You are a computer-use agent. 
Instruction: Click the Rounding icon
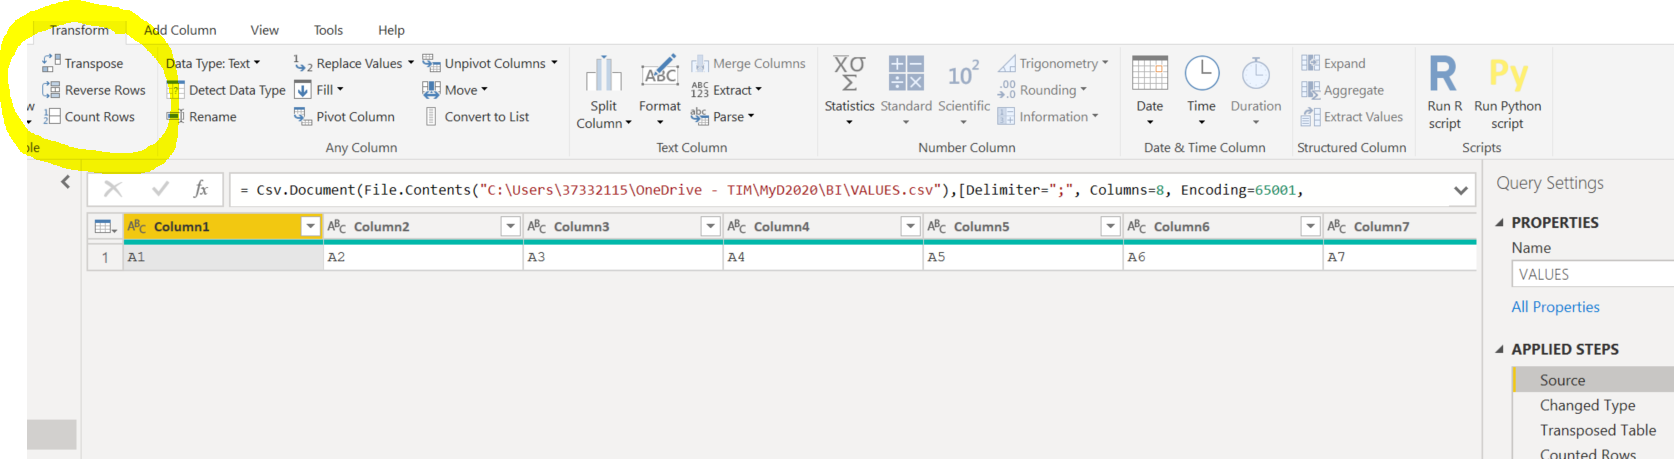click(x=1006, y=90)
